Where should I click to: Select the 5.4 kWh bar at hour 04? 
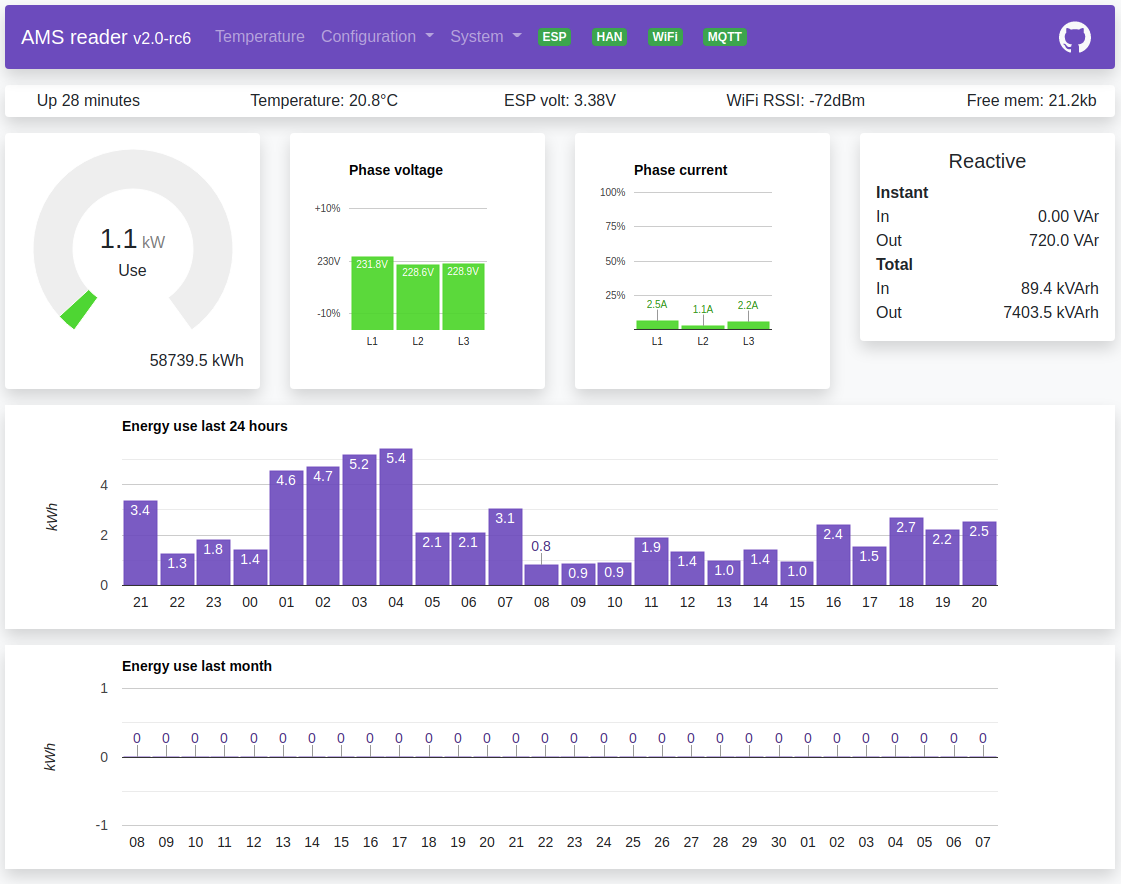coord(396,520)
